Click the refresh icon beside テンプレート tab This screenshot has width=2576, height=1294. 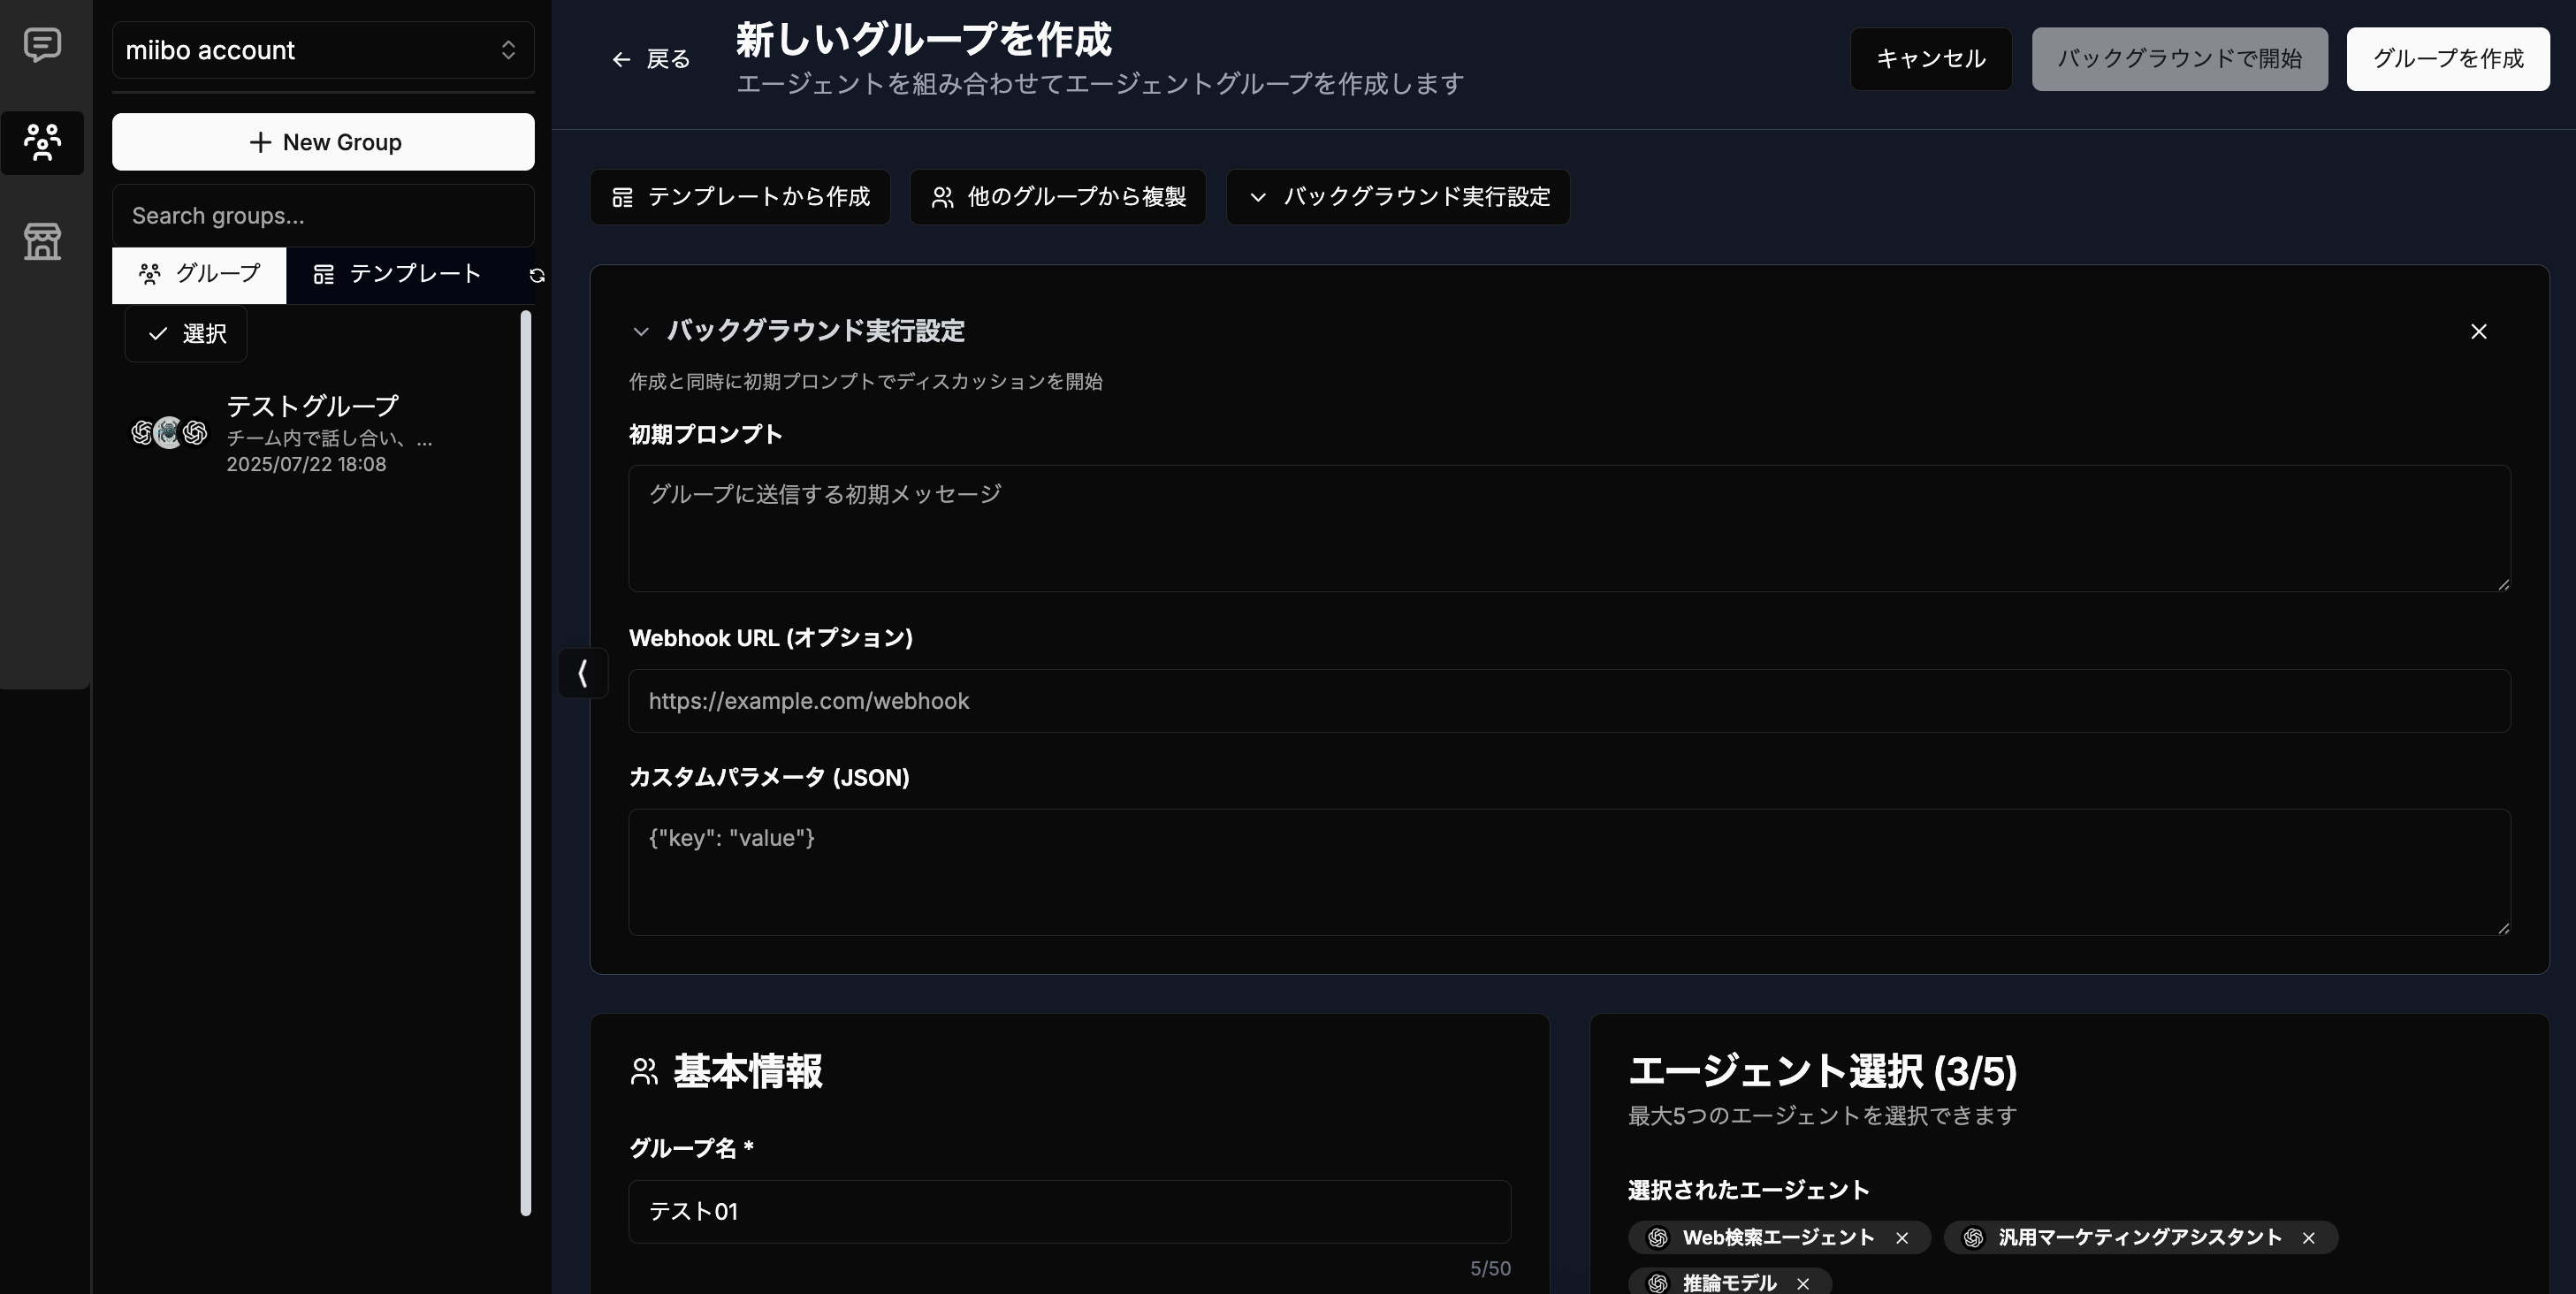[x=537, y=275]
